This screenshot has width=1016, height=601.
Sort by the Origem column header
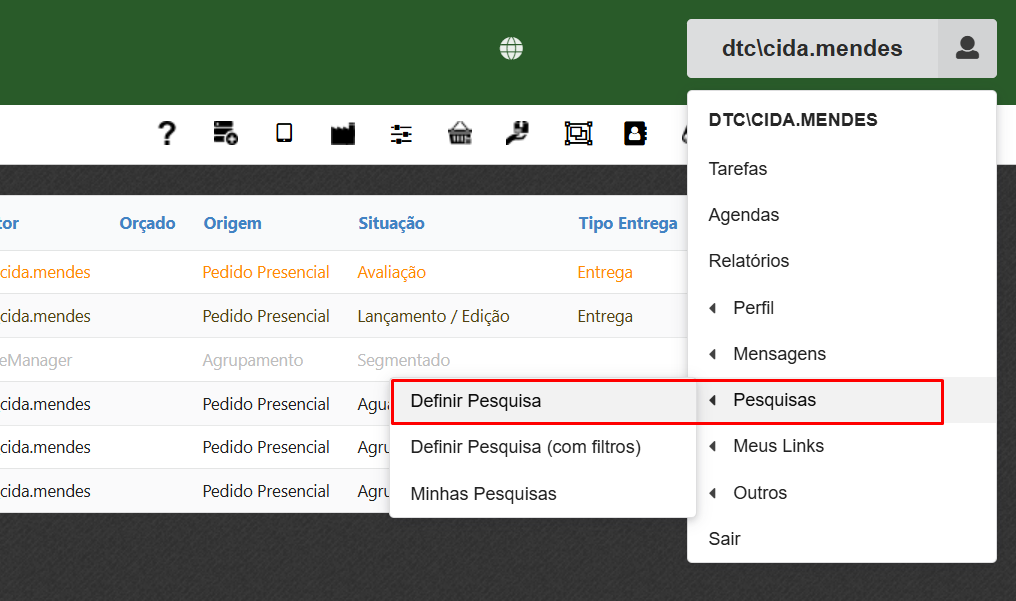(232, 223)
